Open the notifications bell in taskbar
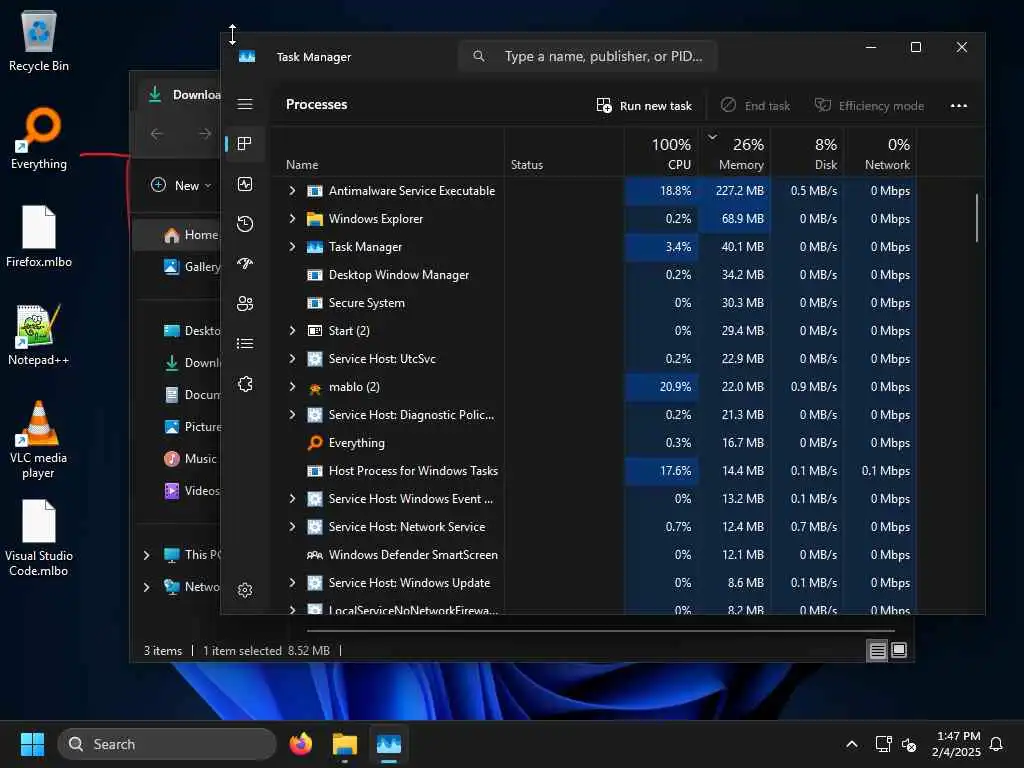 (996, 744)
